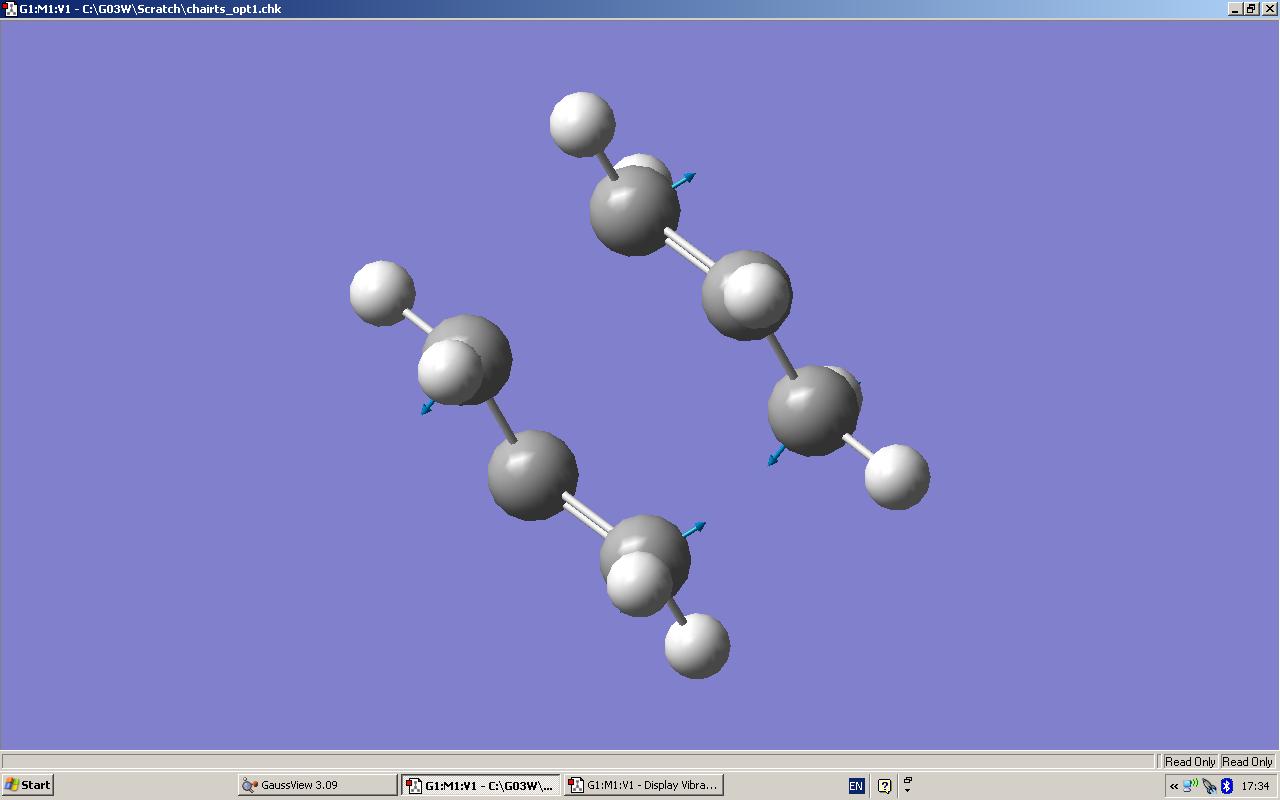The height and width of the screenshot is (800, 1280).
Task: Open the Windows Start menu
Action: 28,785
